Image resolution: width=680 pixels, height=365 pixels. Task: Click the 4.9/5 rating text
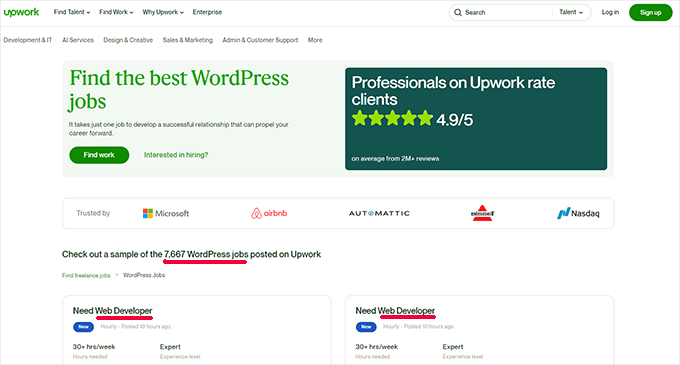click(x=454, y=120)
